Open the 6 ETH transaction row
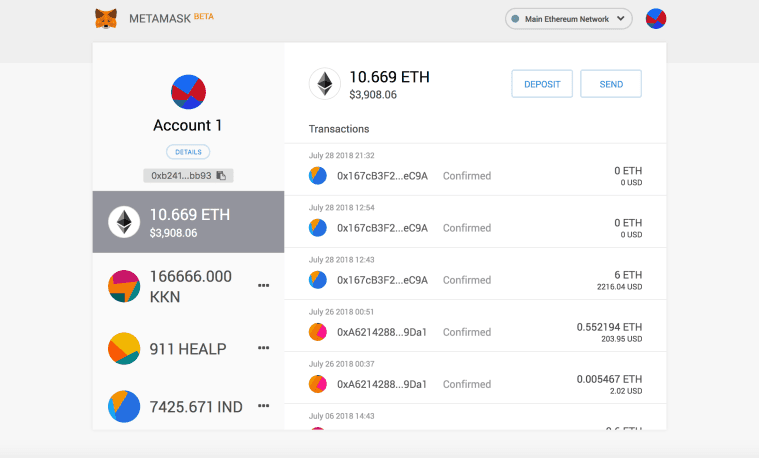The image size is (759, 458). (475, 274)
